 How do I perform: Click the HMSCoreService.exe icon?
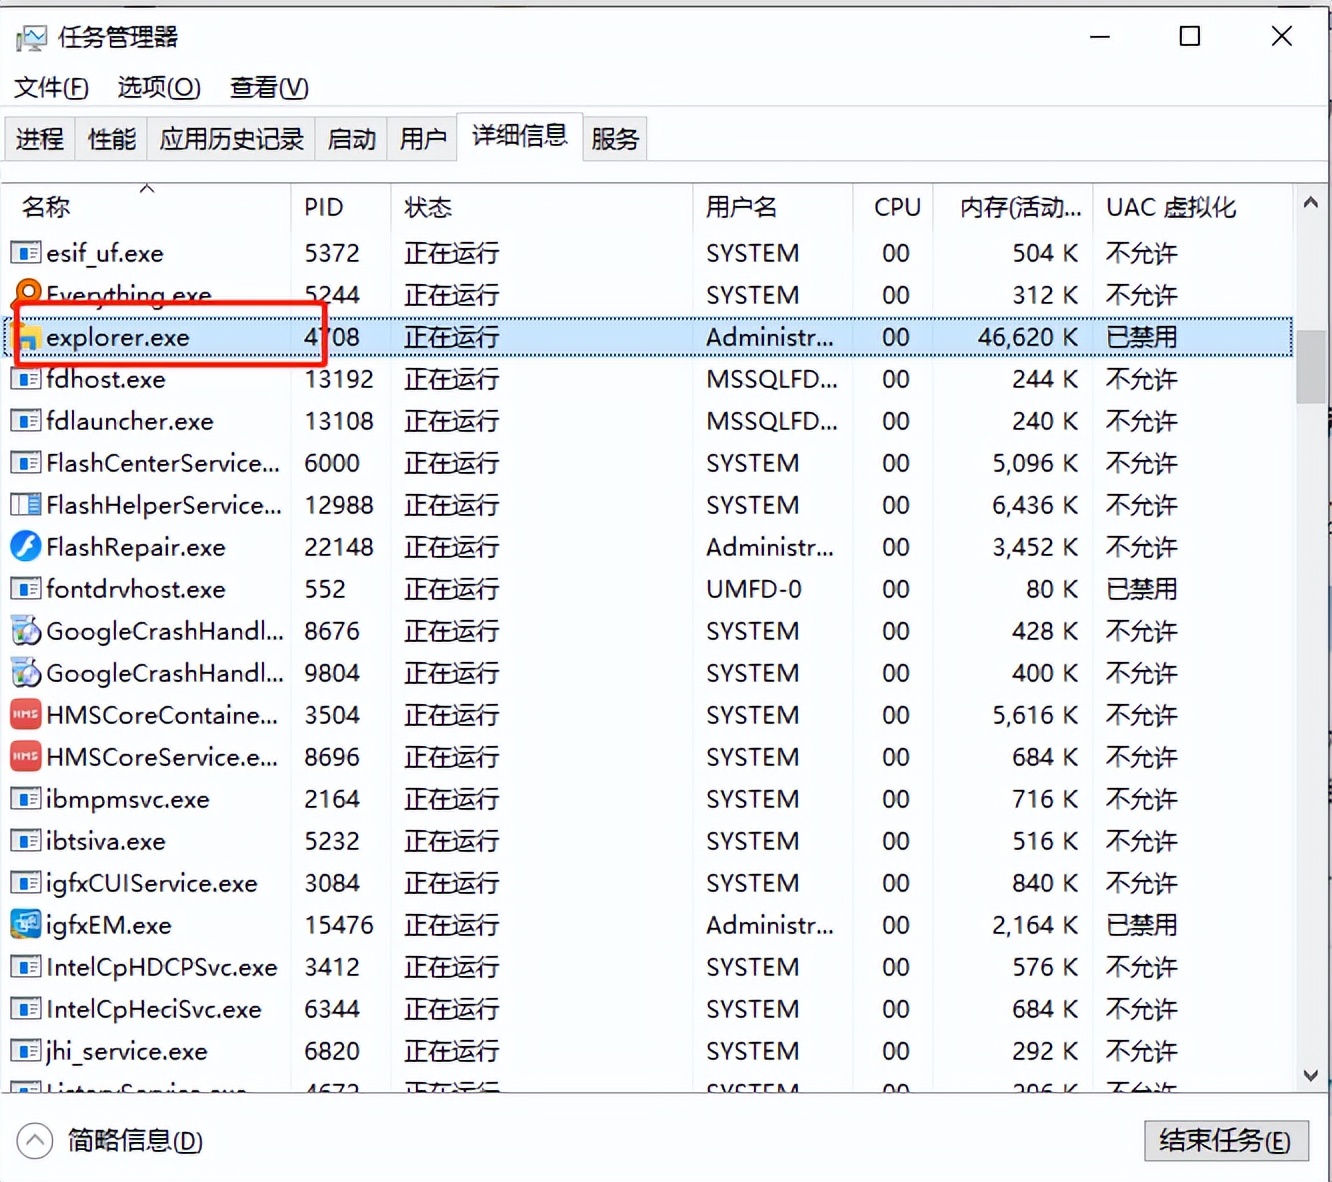tap(24, 757)
